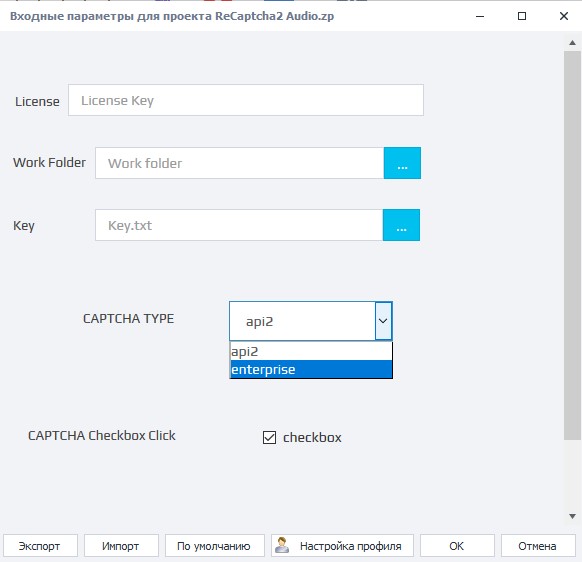Click the CAPTCHA TYPE combo box value
582x562 pixels.
pyautogui.click(x=302, y=321)
